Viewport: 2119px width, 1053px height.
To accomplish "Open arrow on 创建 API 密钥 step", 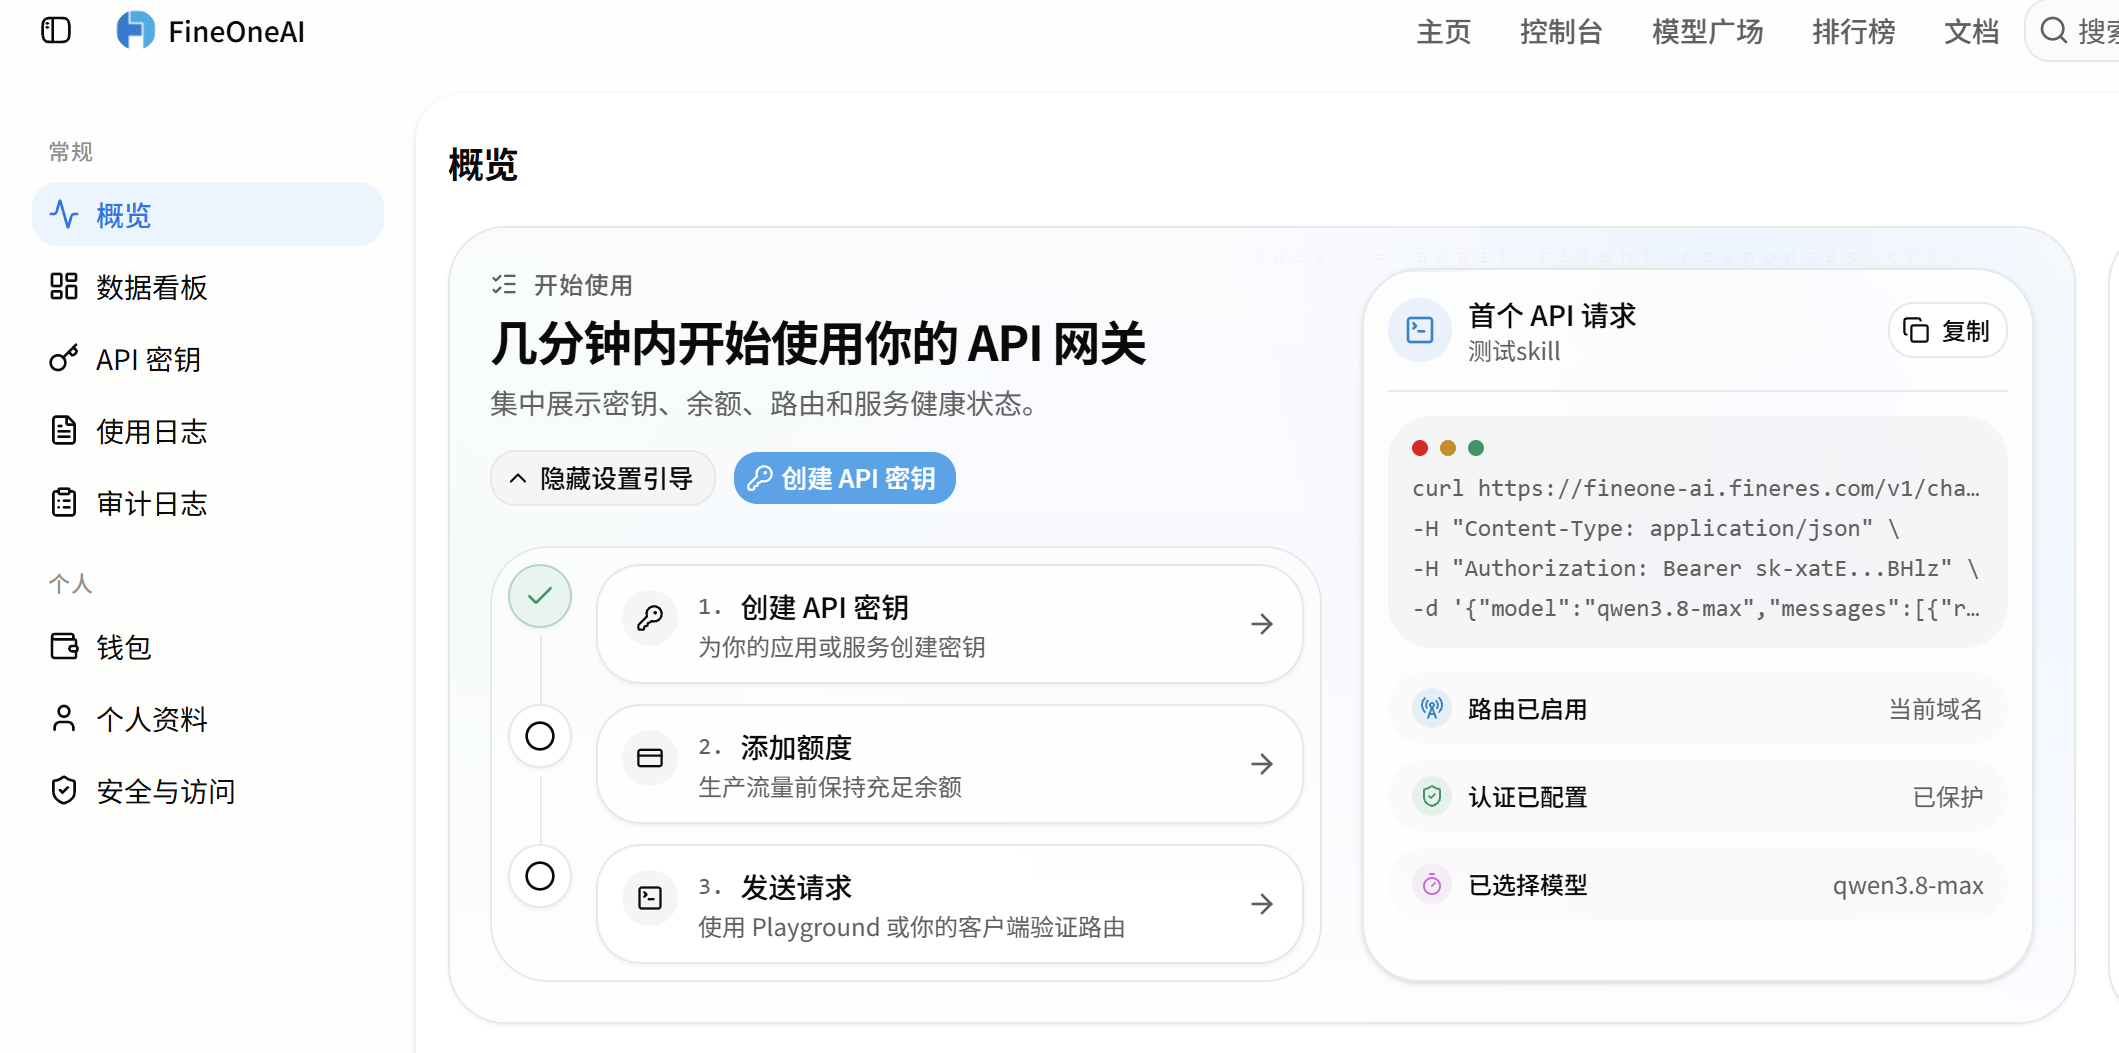I will click(1262, 624).
